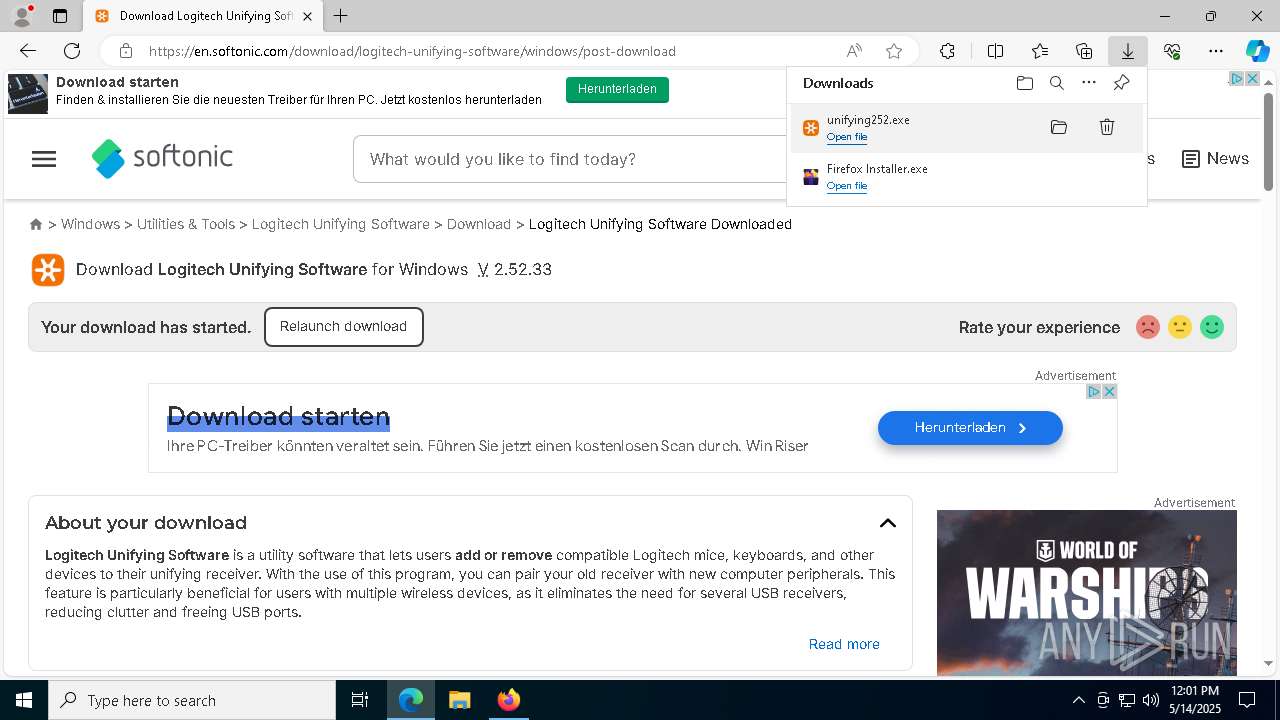Open file link for Firefox Installer.exe
1280x720 pixels.
click(x=847, y=186)
